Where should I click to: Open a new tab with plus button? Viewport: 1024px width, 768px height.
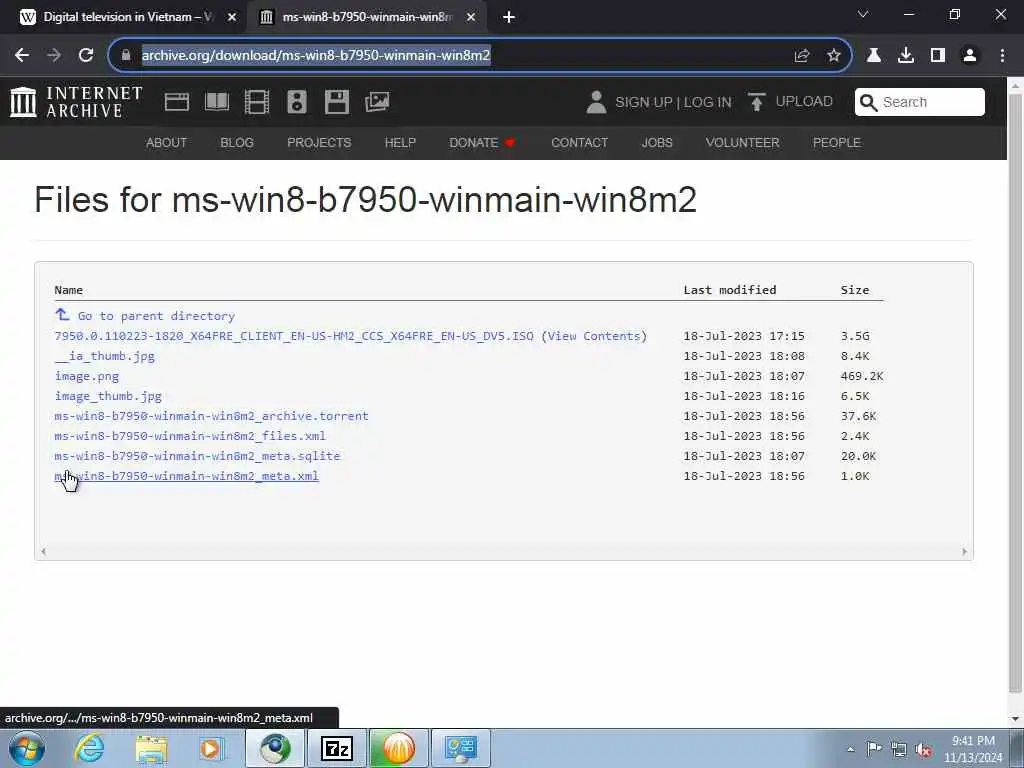(509, 18)
